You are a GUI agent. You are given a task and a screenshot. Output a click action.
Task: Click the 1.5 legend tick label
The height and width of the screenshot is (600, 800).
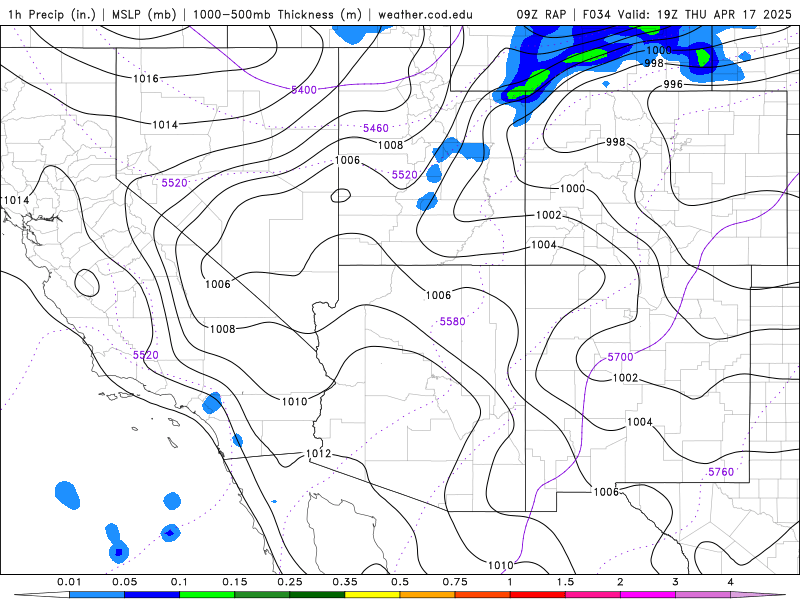pyautogui.click(x=565, y=582)
